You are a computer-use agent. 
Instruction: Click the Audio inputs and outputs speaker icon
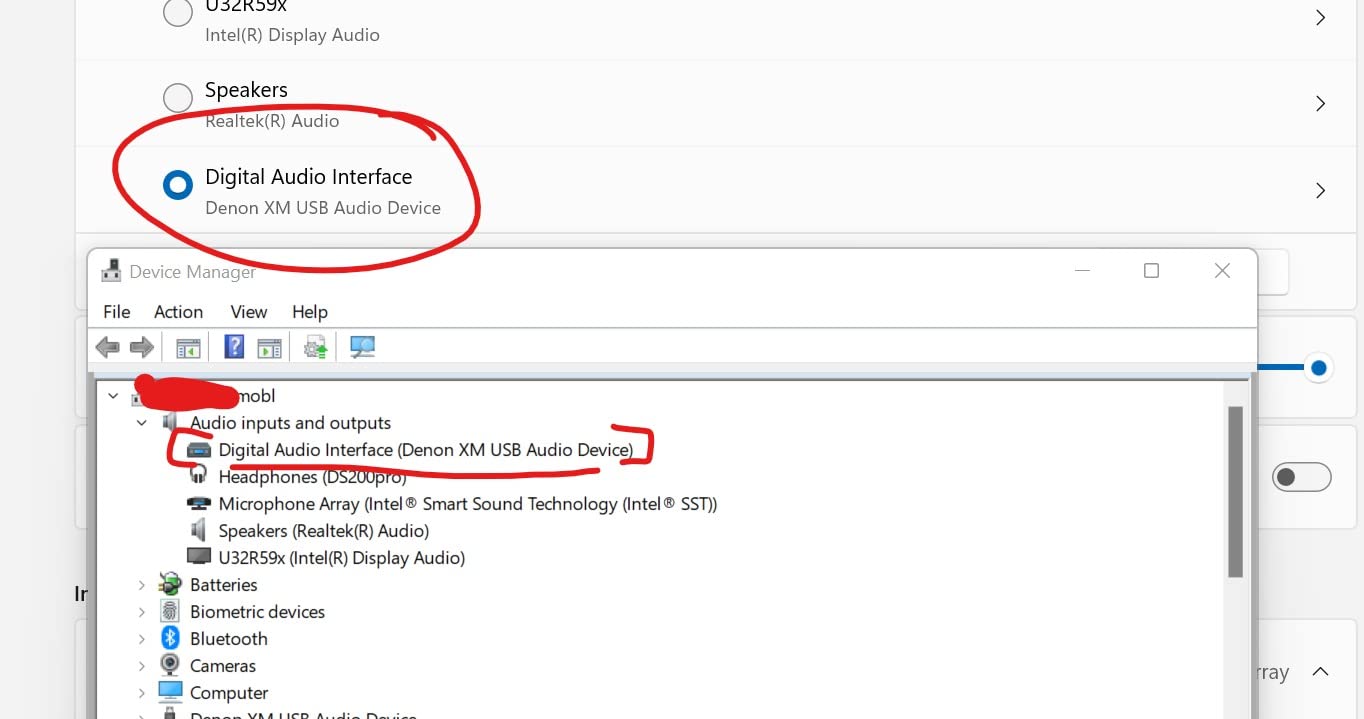(x=171, y=423)
